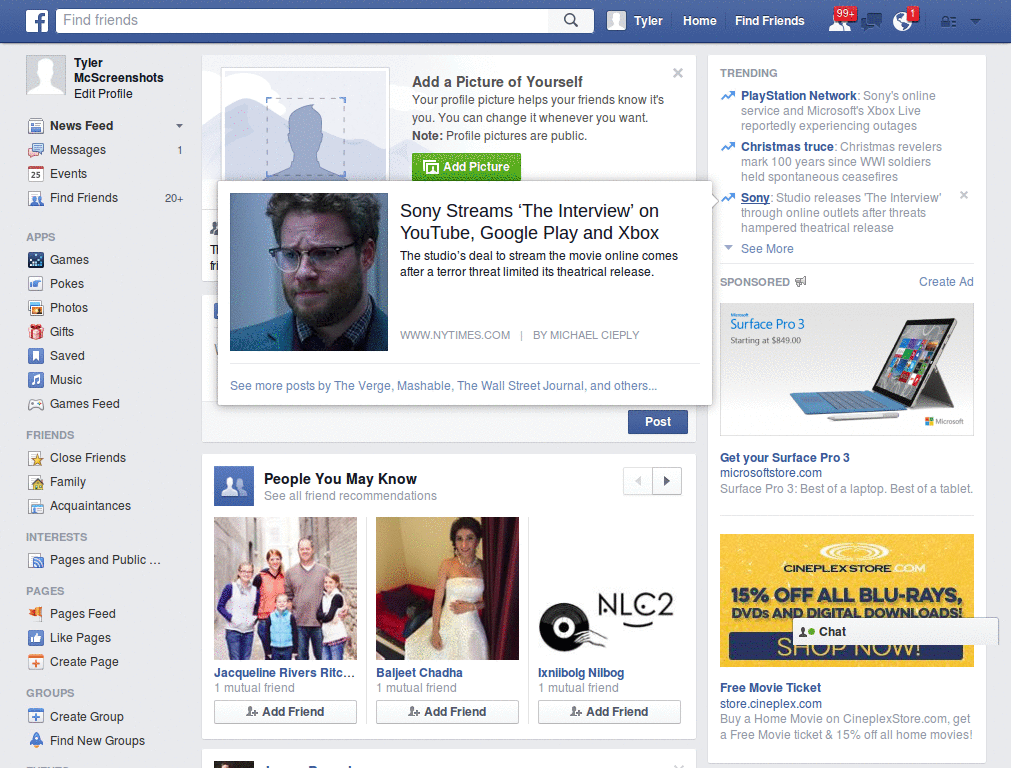Click the search magnifier icon
Screen dimensions: 1024x768
(571, 20)
